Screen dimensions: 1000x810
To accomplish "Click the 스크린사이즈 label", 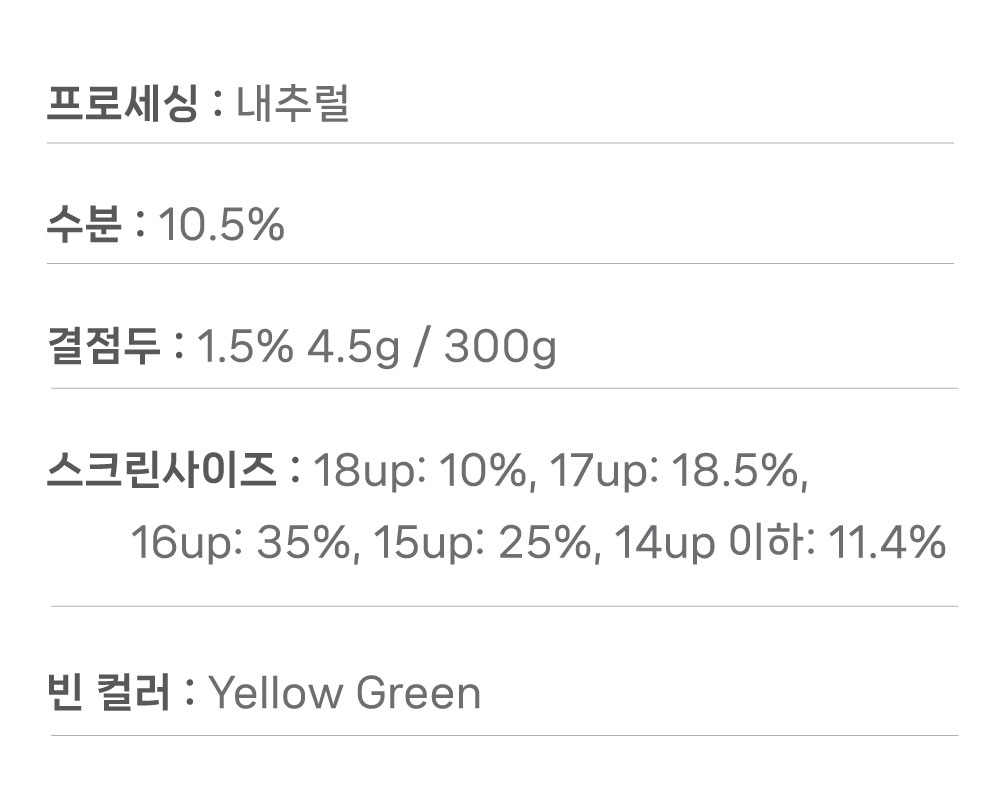I will point(161,469).
